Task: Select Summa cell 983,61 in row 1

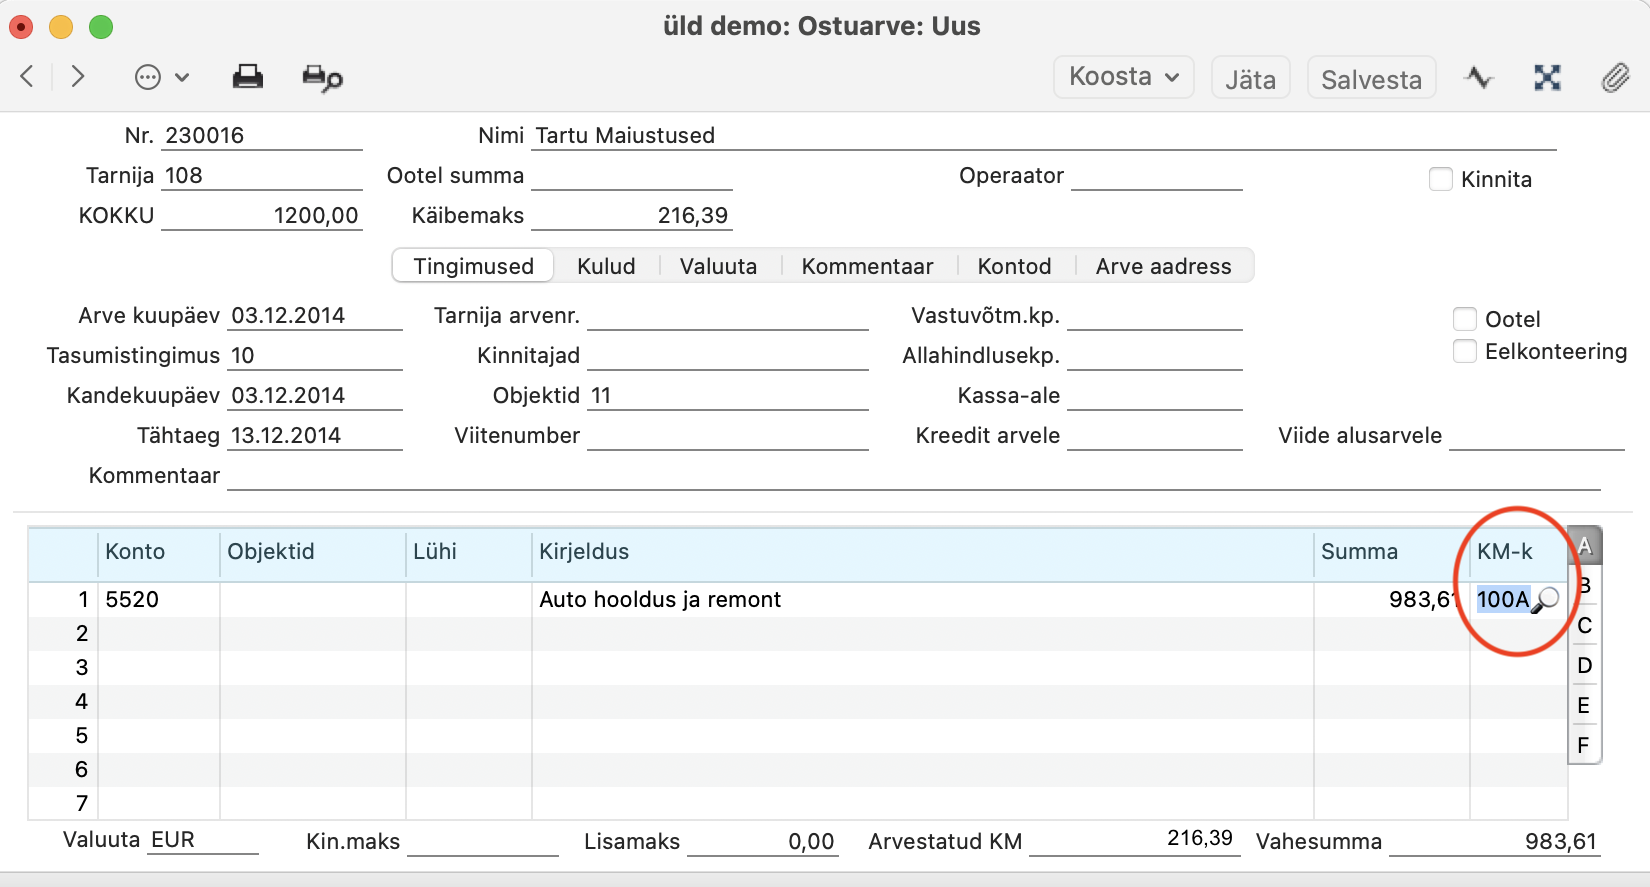Action: point(1391,599)
